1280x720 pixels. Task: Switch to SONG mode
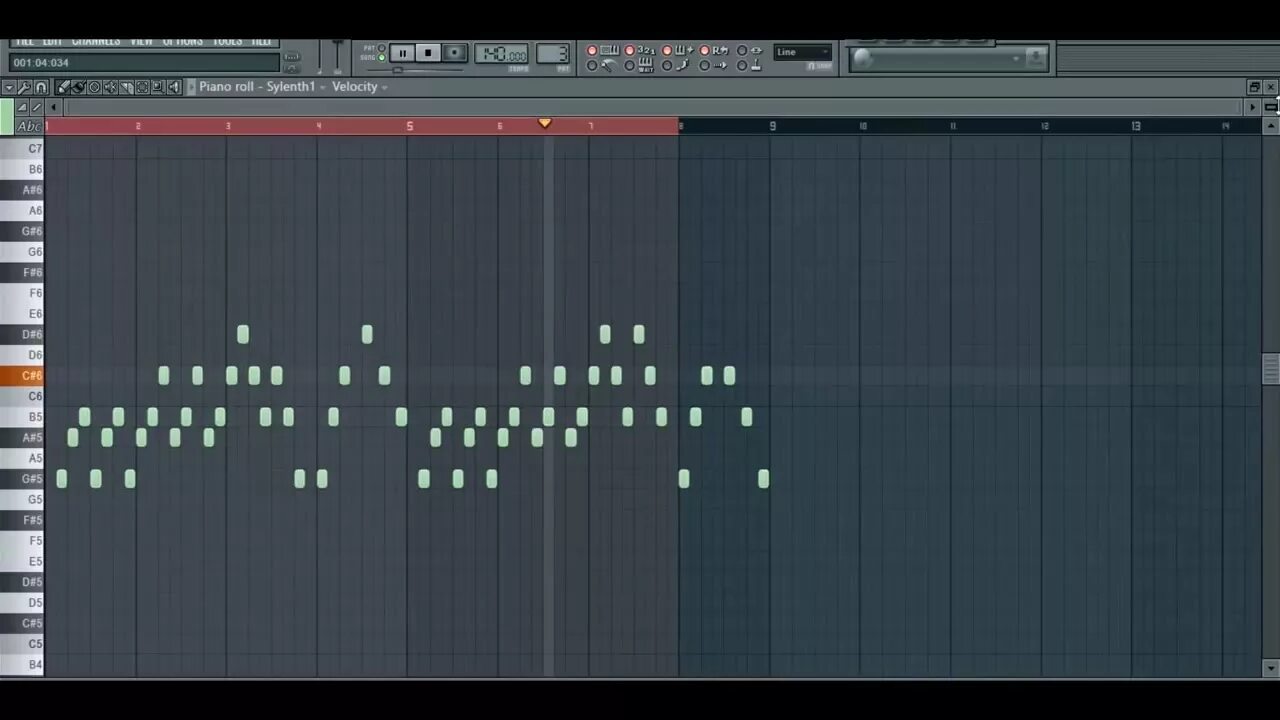click(381, 57)
